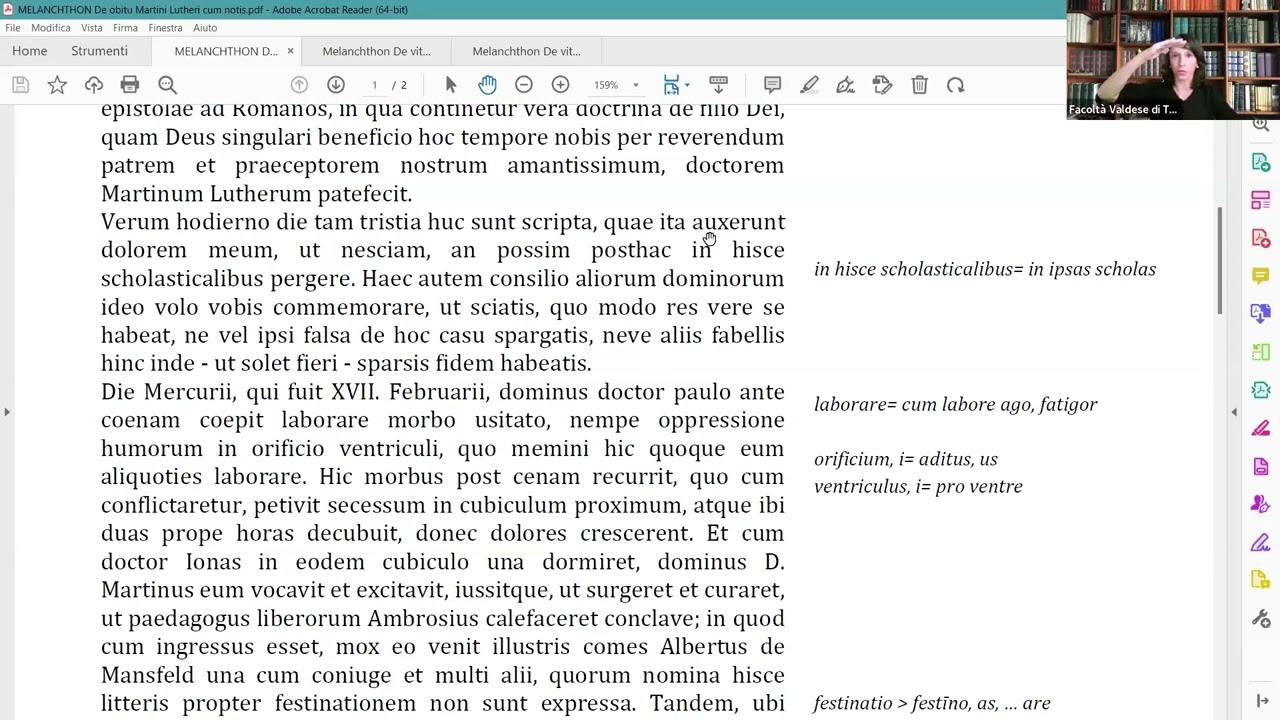Open the Aiuto menu
The height and width of the screenshot is (720, 1280).
tap(205, 28)
